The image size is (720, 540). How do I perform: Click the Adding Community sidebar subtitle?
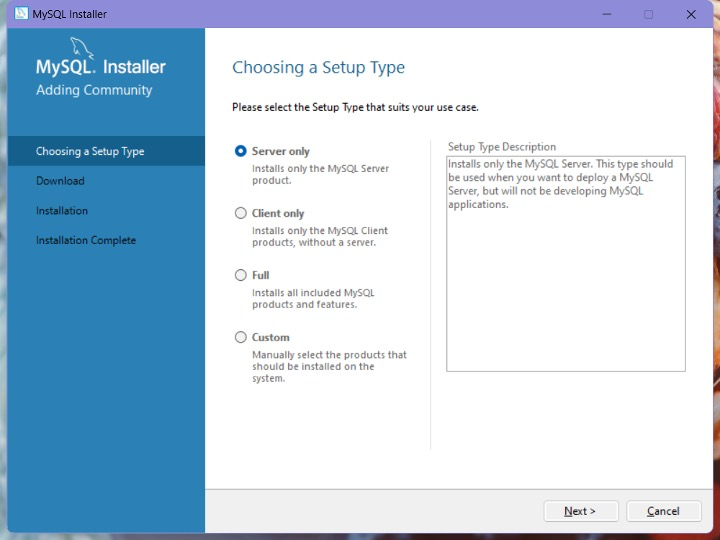pos(94,90)
